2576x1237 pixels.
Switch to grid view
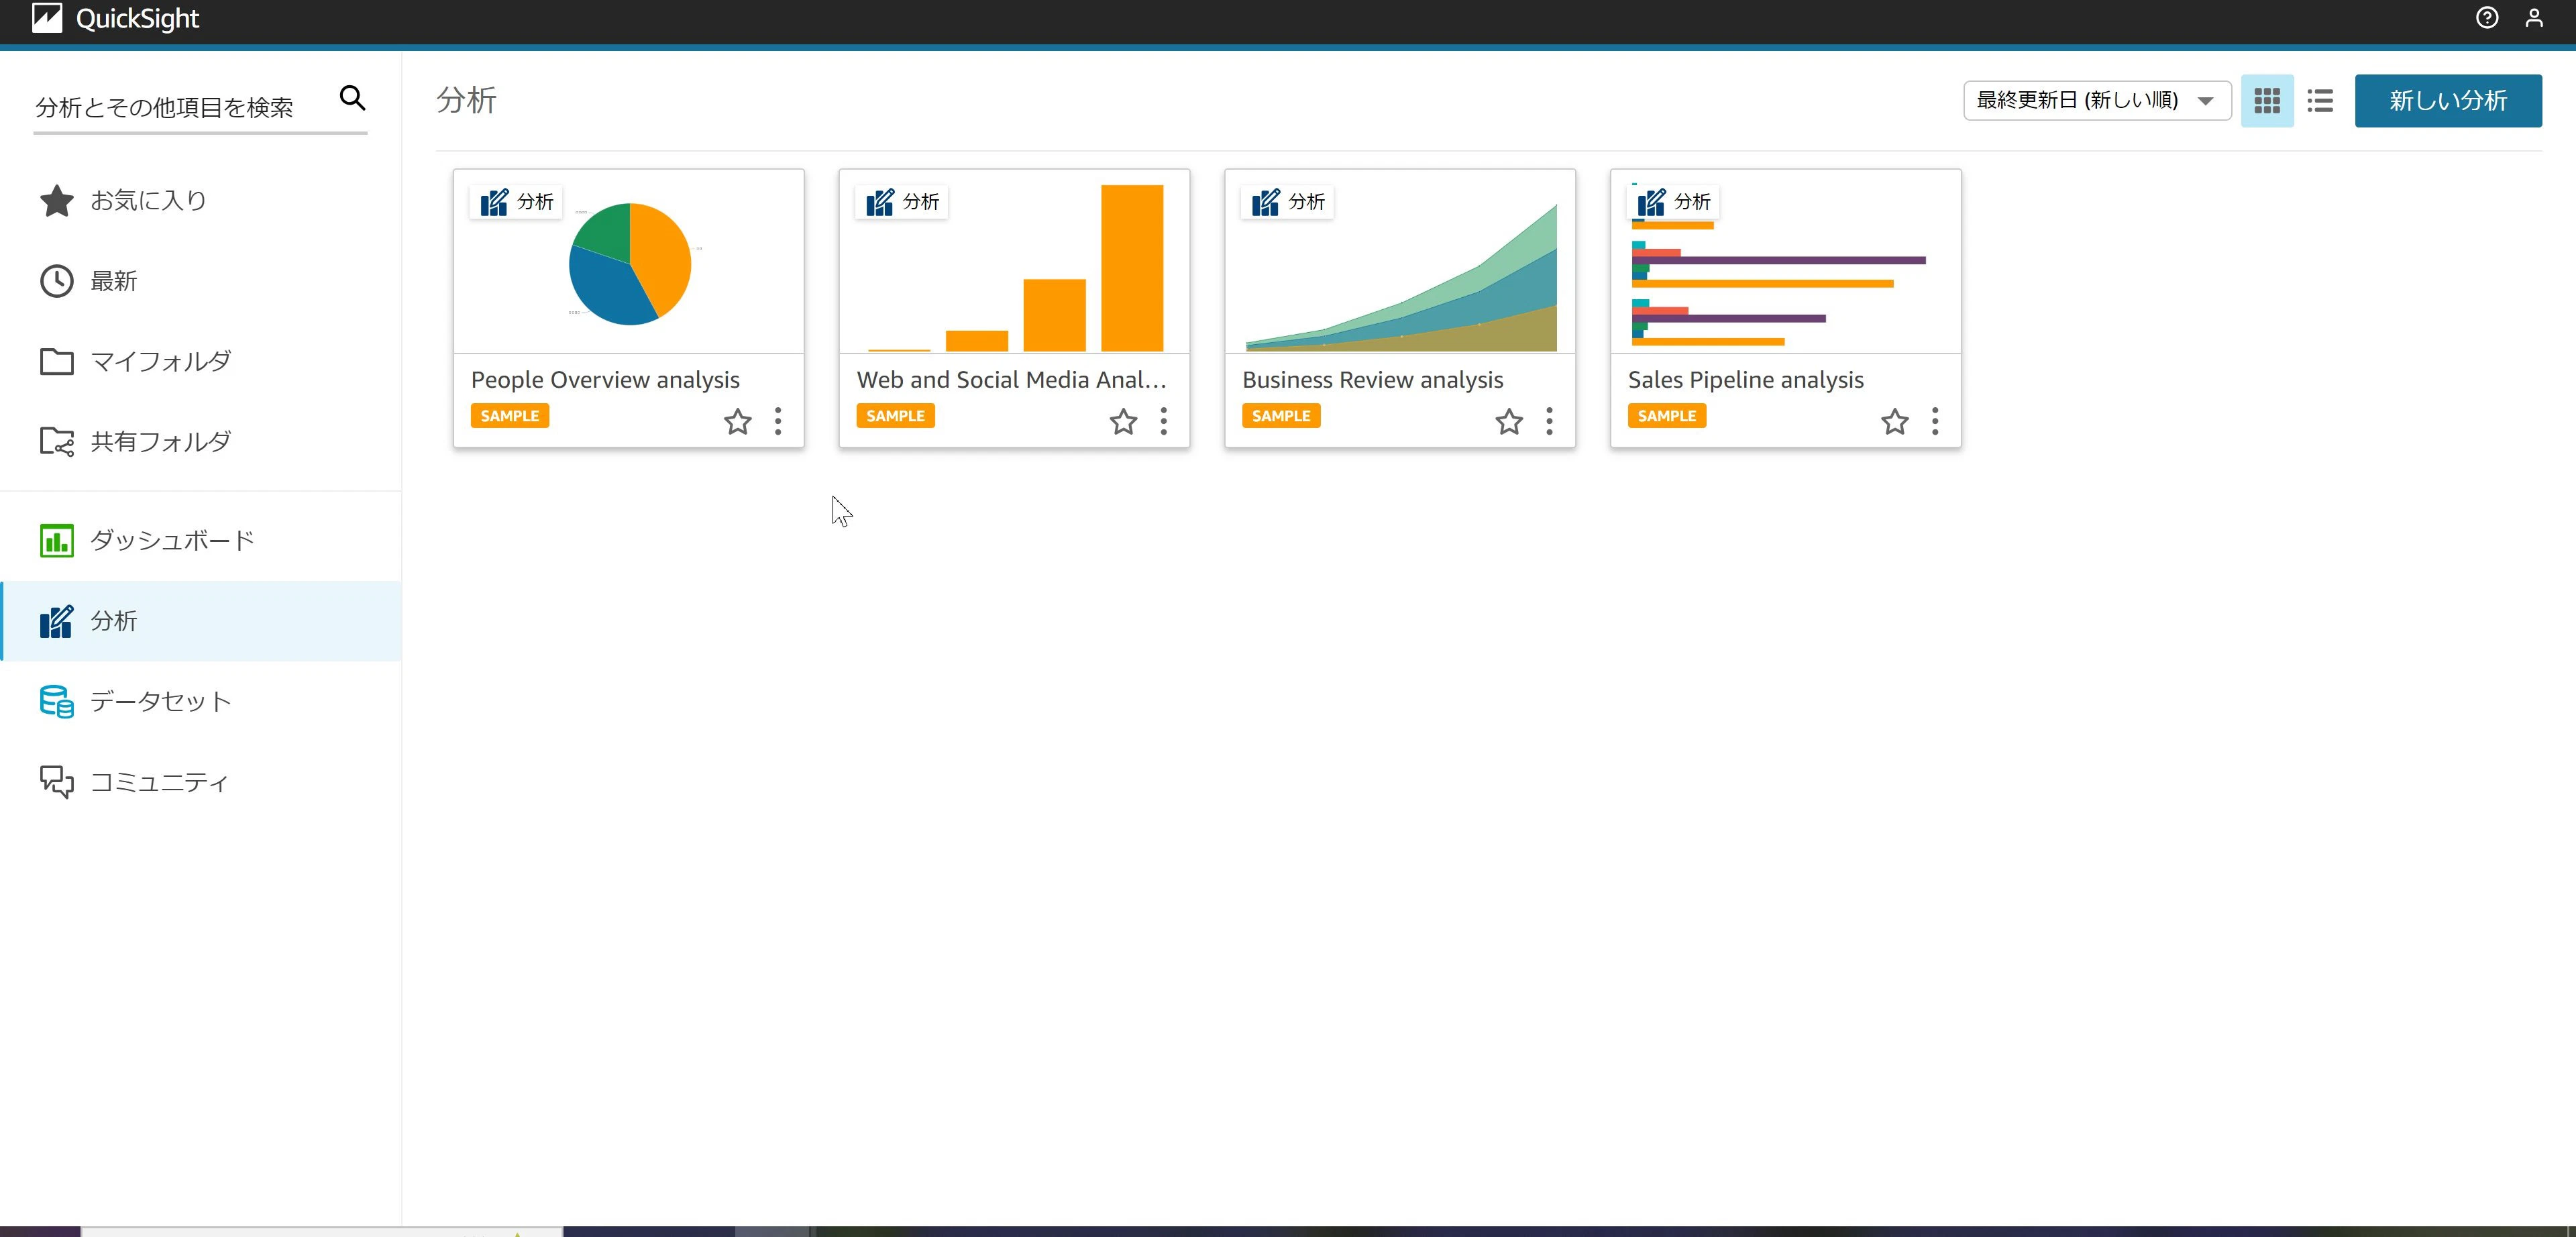click(2266, 100)
